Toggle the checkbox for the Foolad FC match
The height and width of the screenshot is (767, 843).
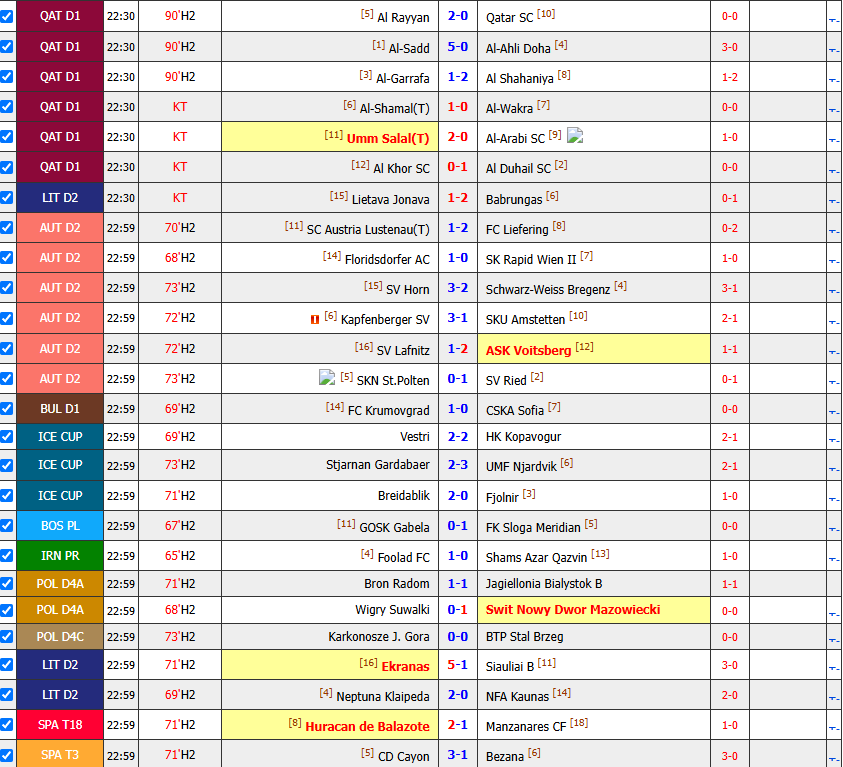pyautogui.click(x=6, y=556)
